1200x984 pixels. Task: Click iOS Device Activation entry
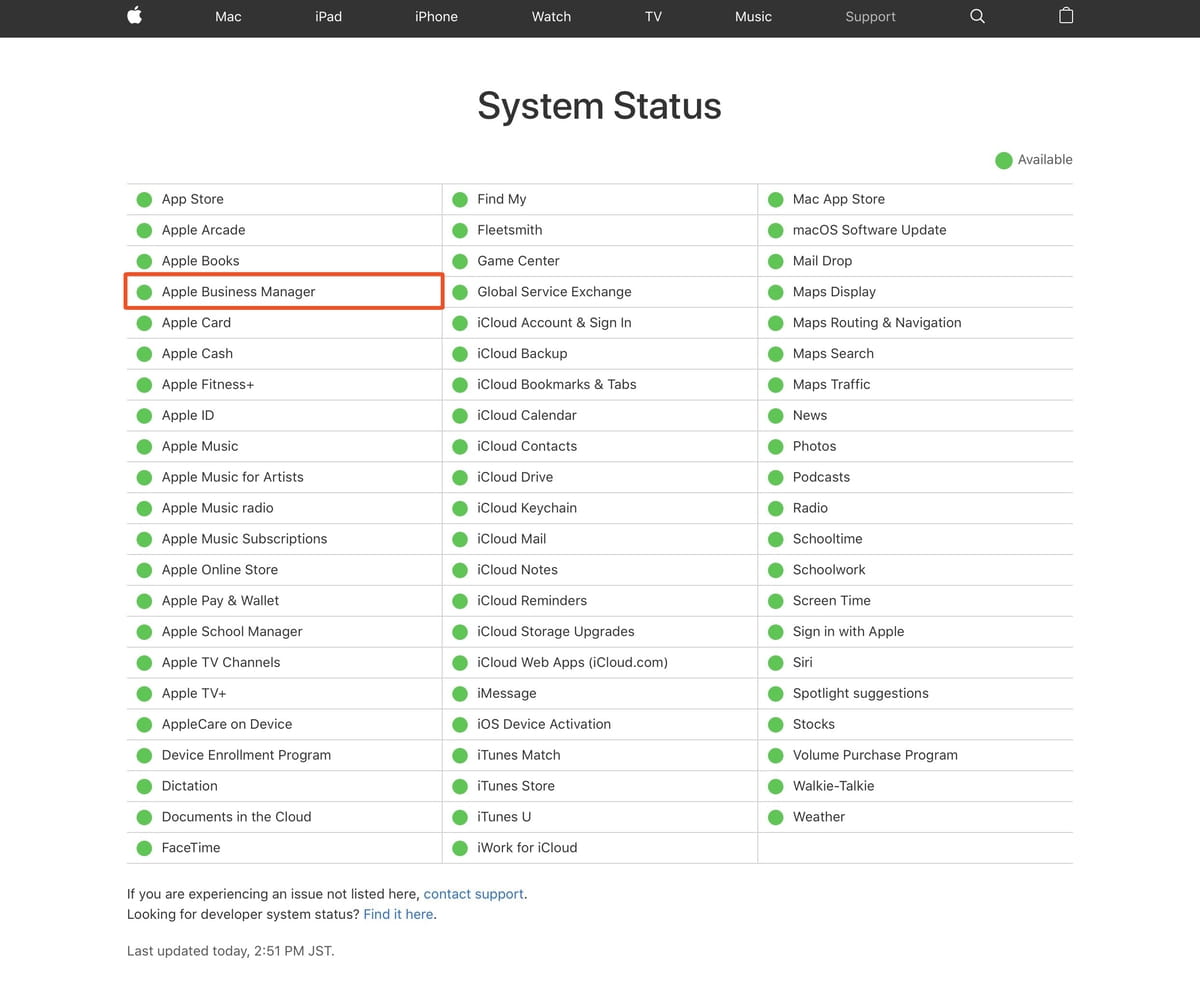pyautogui.click(x=544, y=724)
